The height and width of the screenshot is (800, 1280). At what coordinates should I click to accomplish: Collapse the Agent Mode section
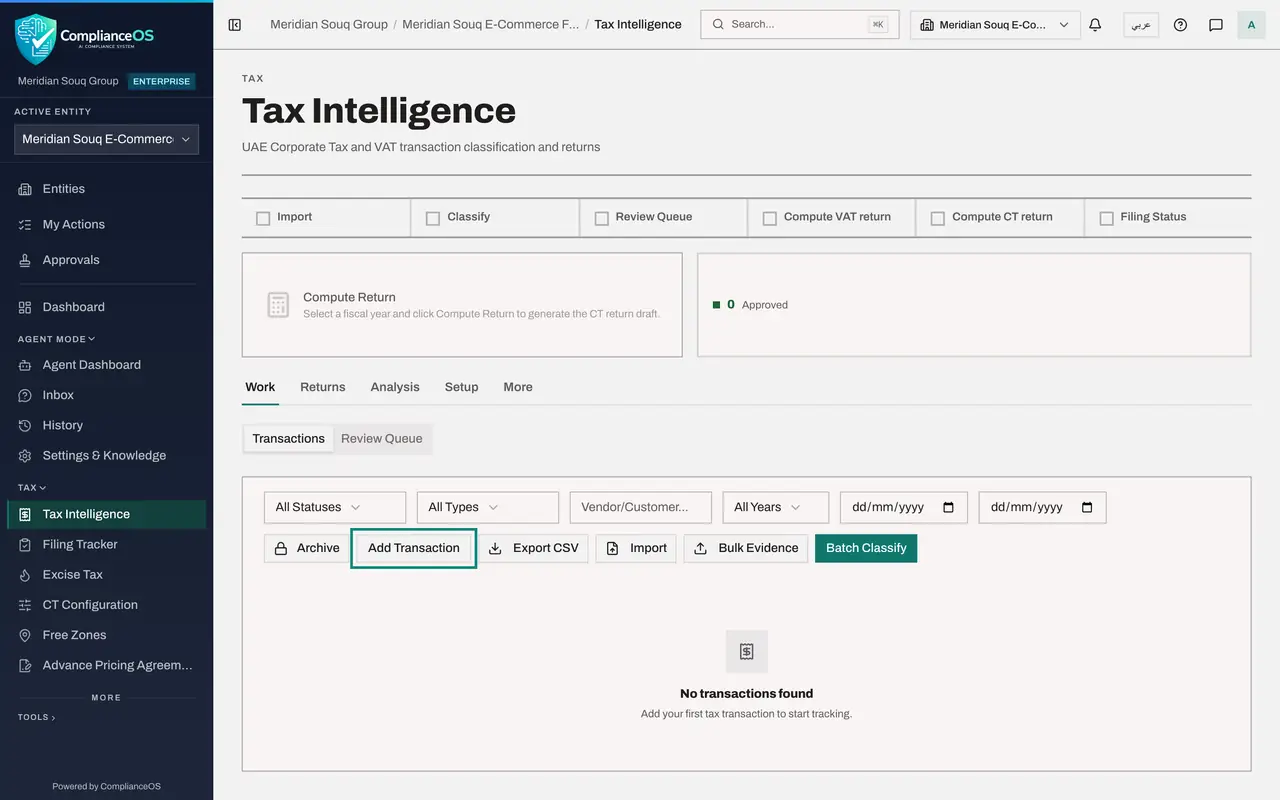[x=57, y=339]
